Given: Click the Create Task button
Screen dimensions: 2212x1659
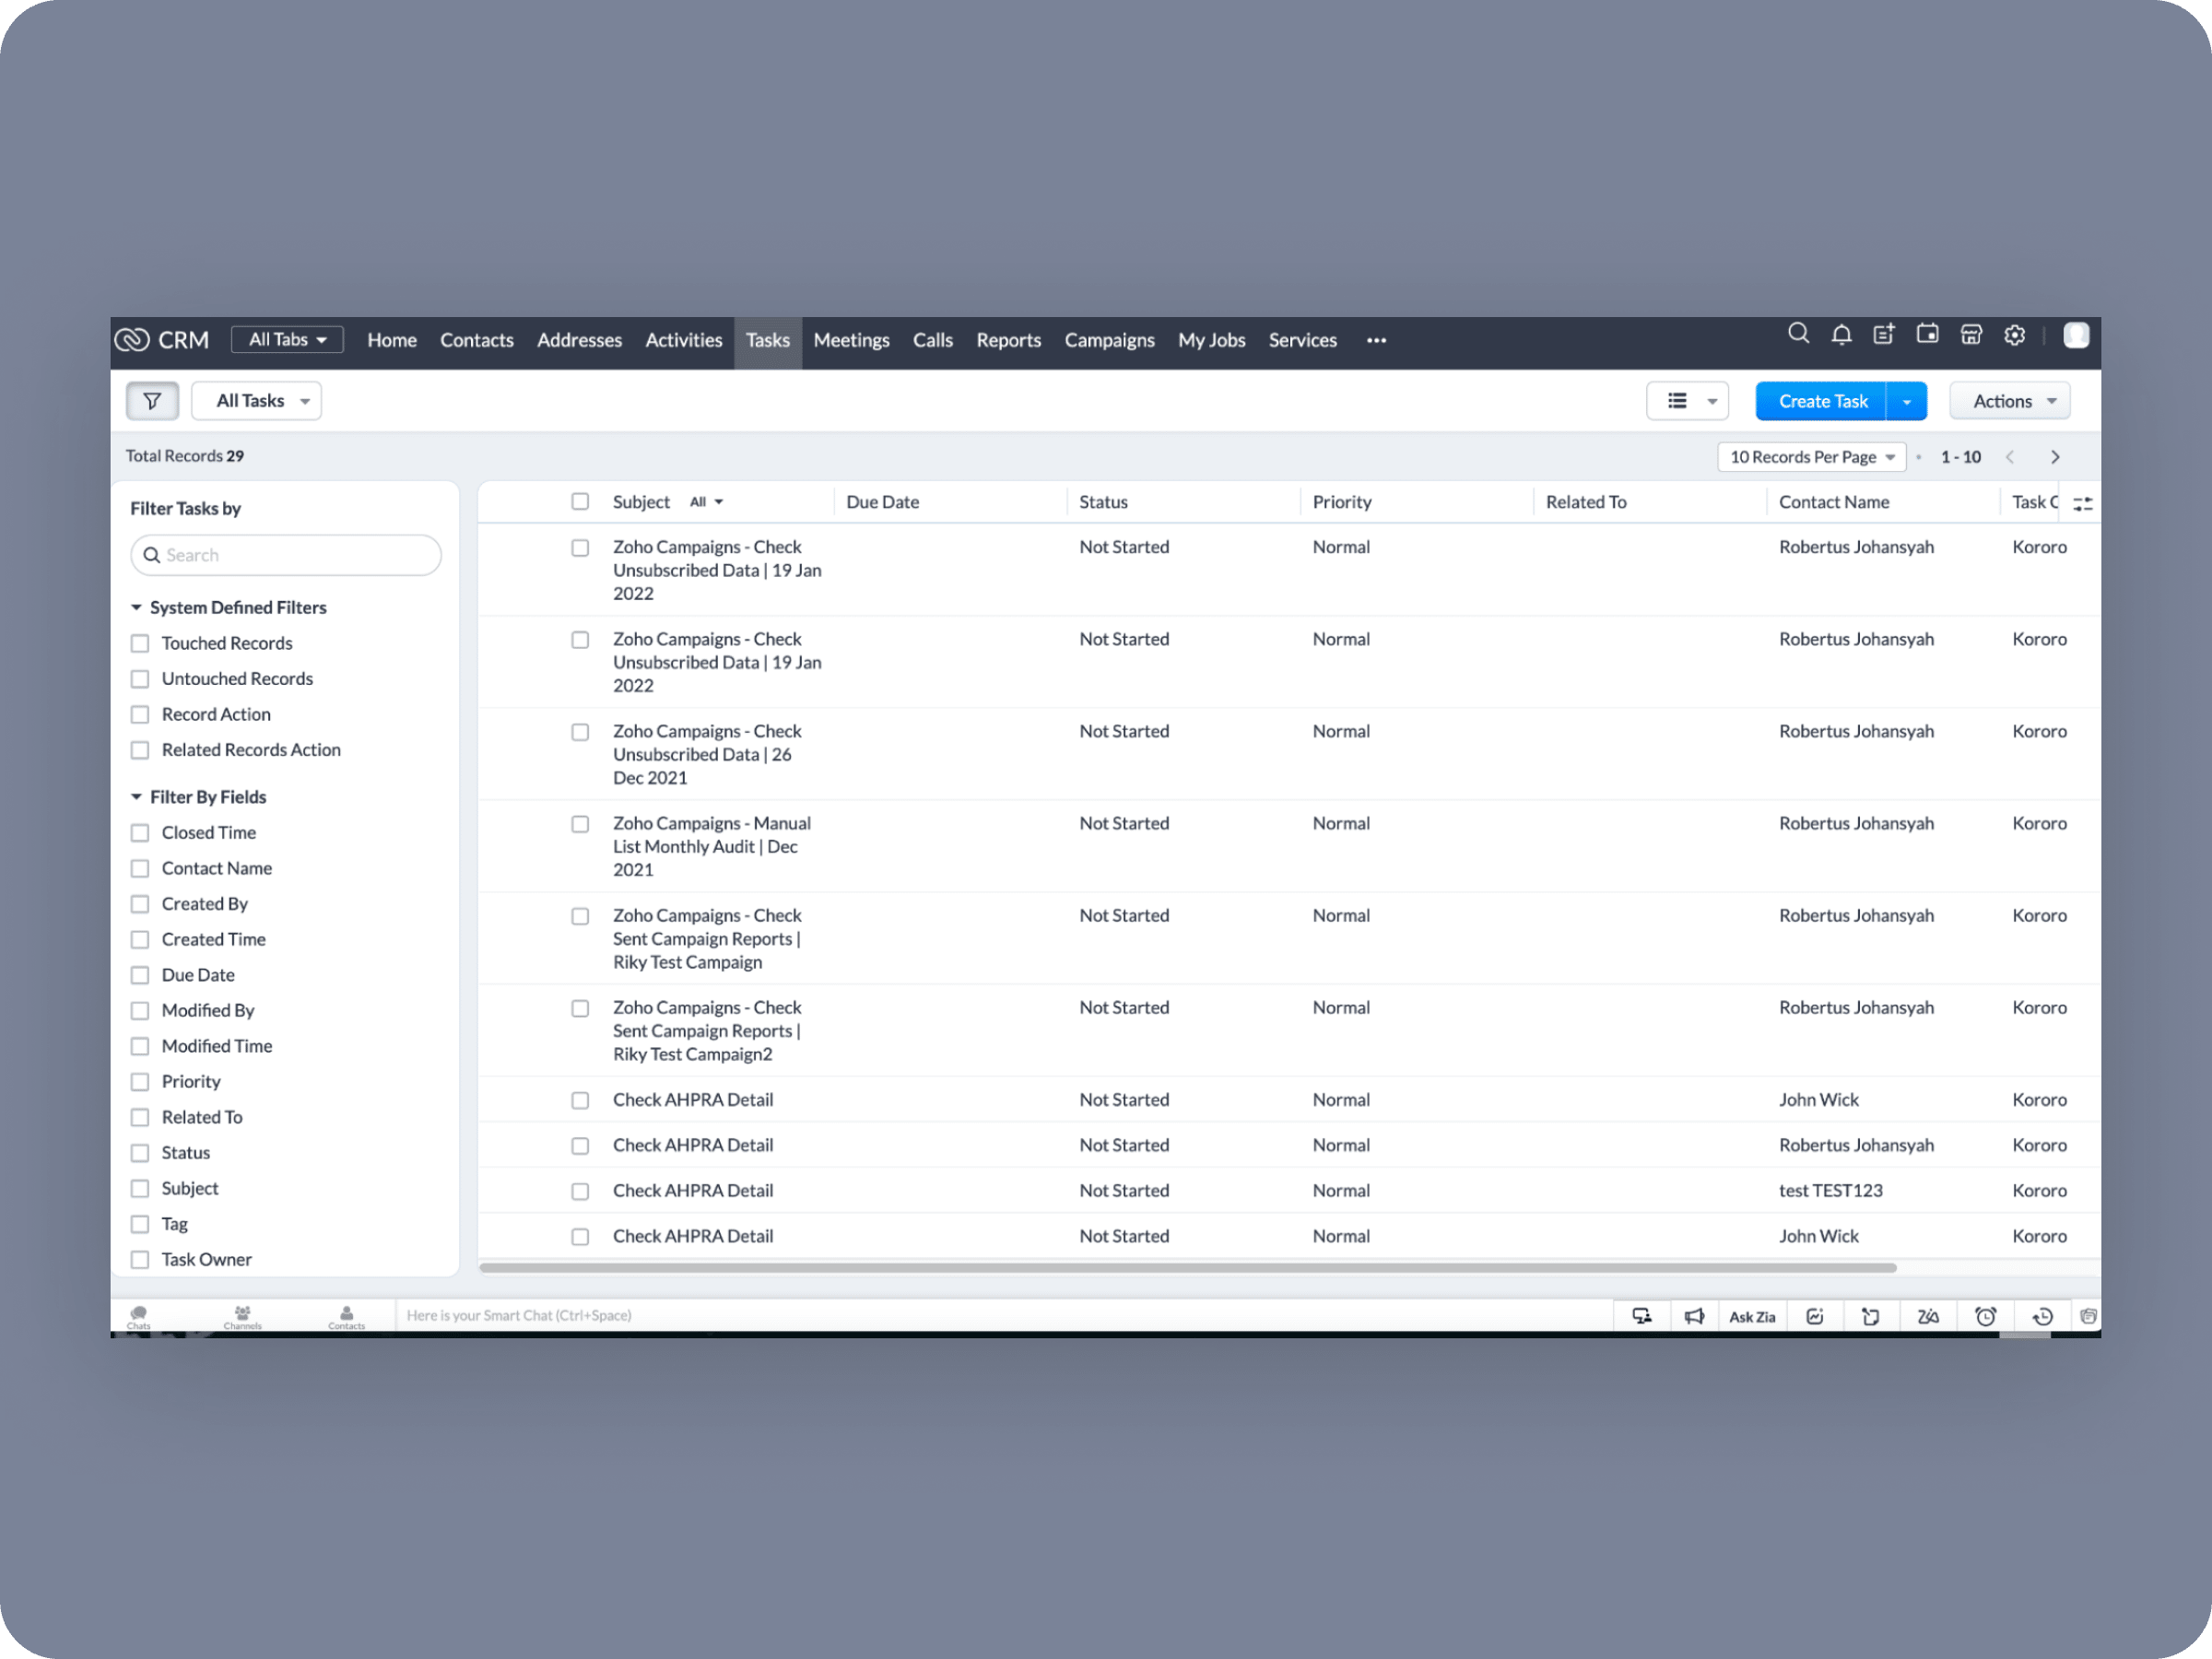Looking at the screenshot, I should tap(1822, 401).
